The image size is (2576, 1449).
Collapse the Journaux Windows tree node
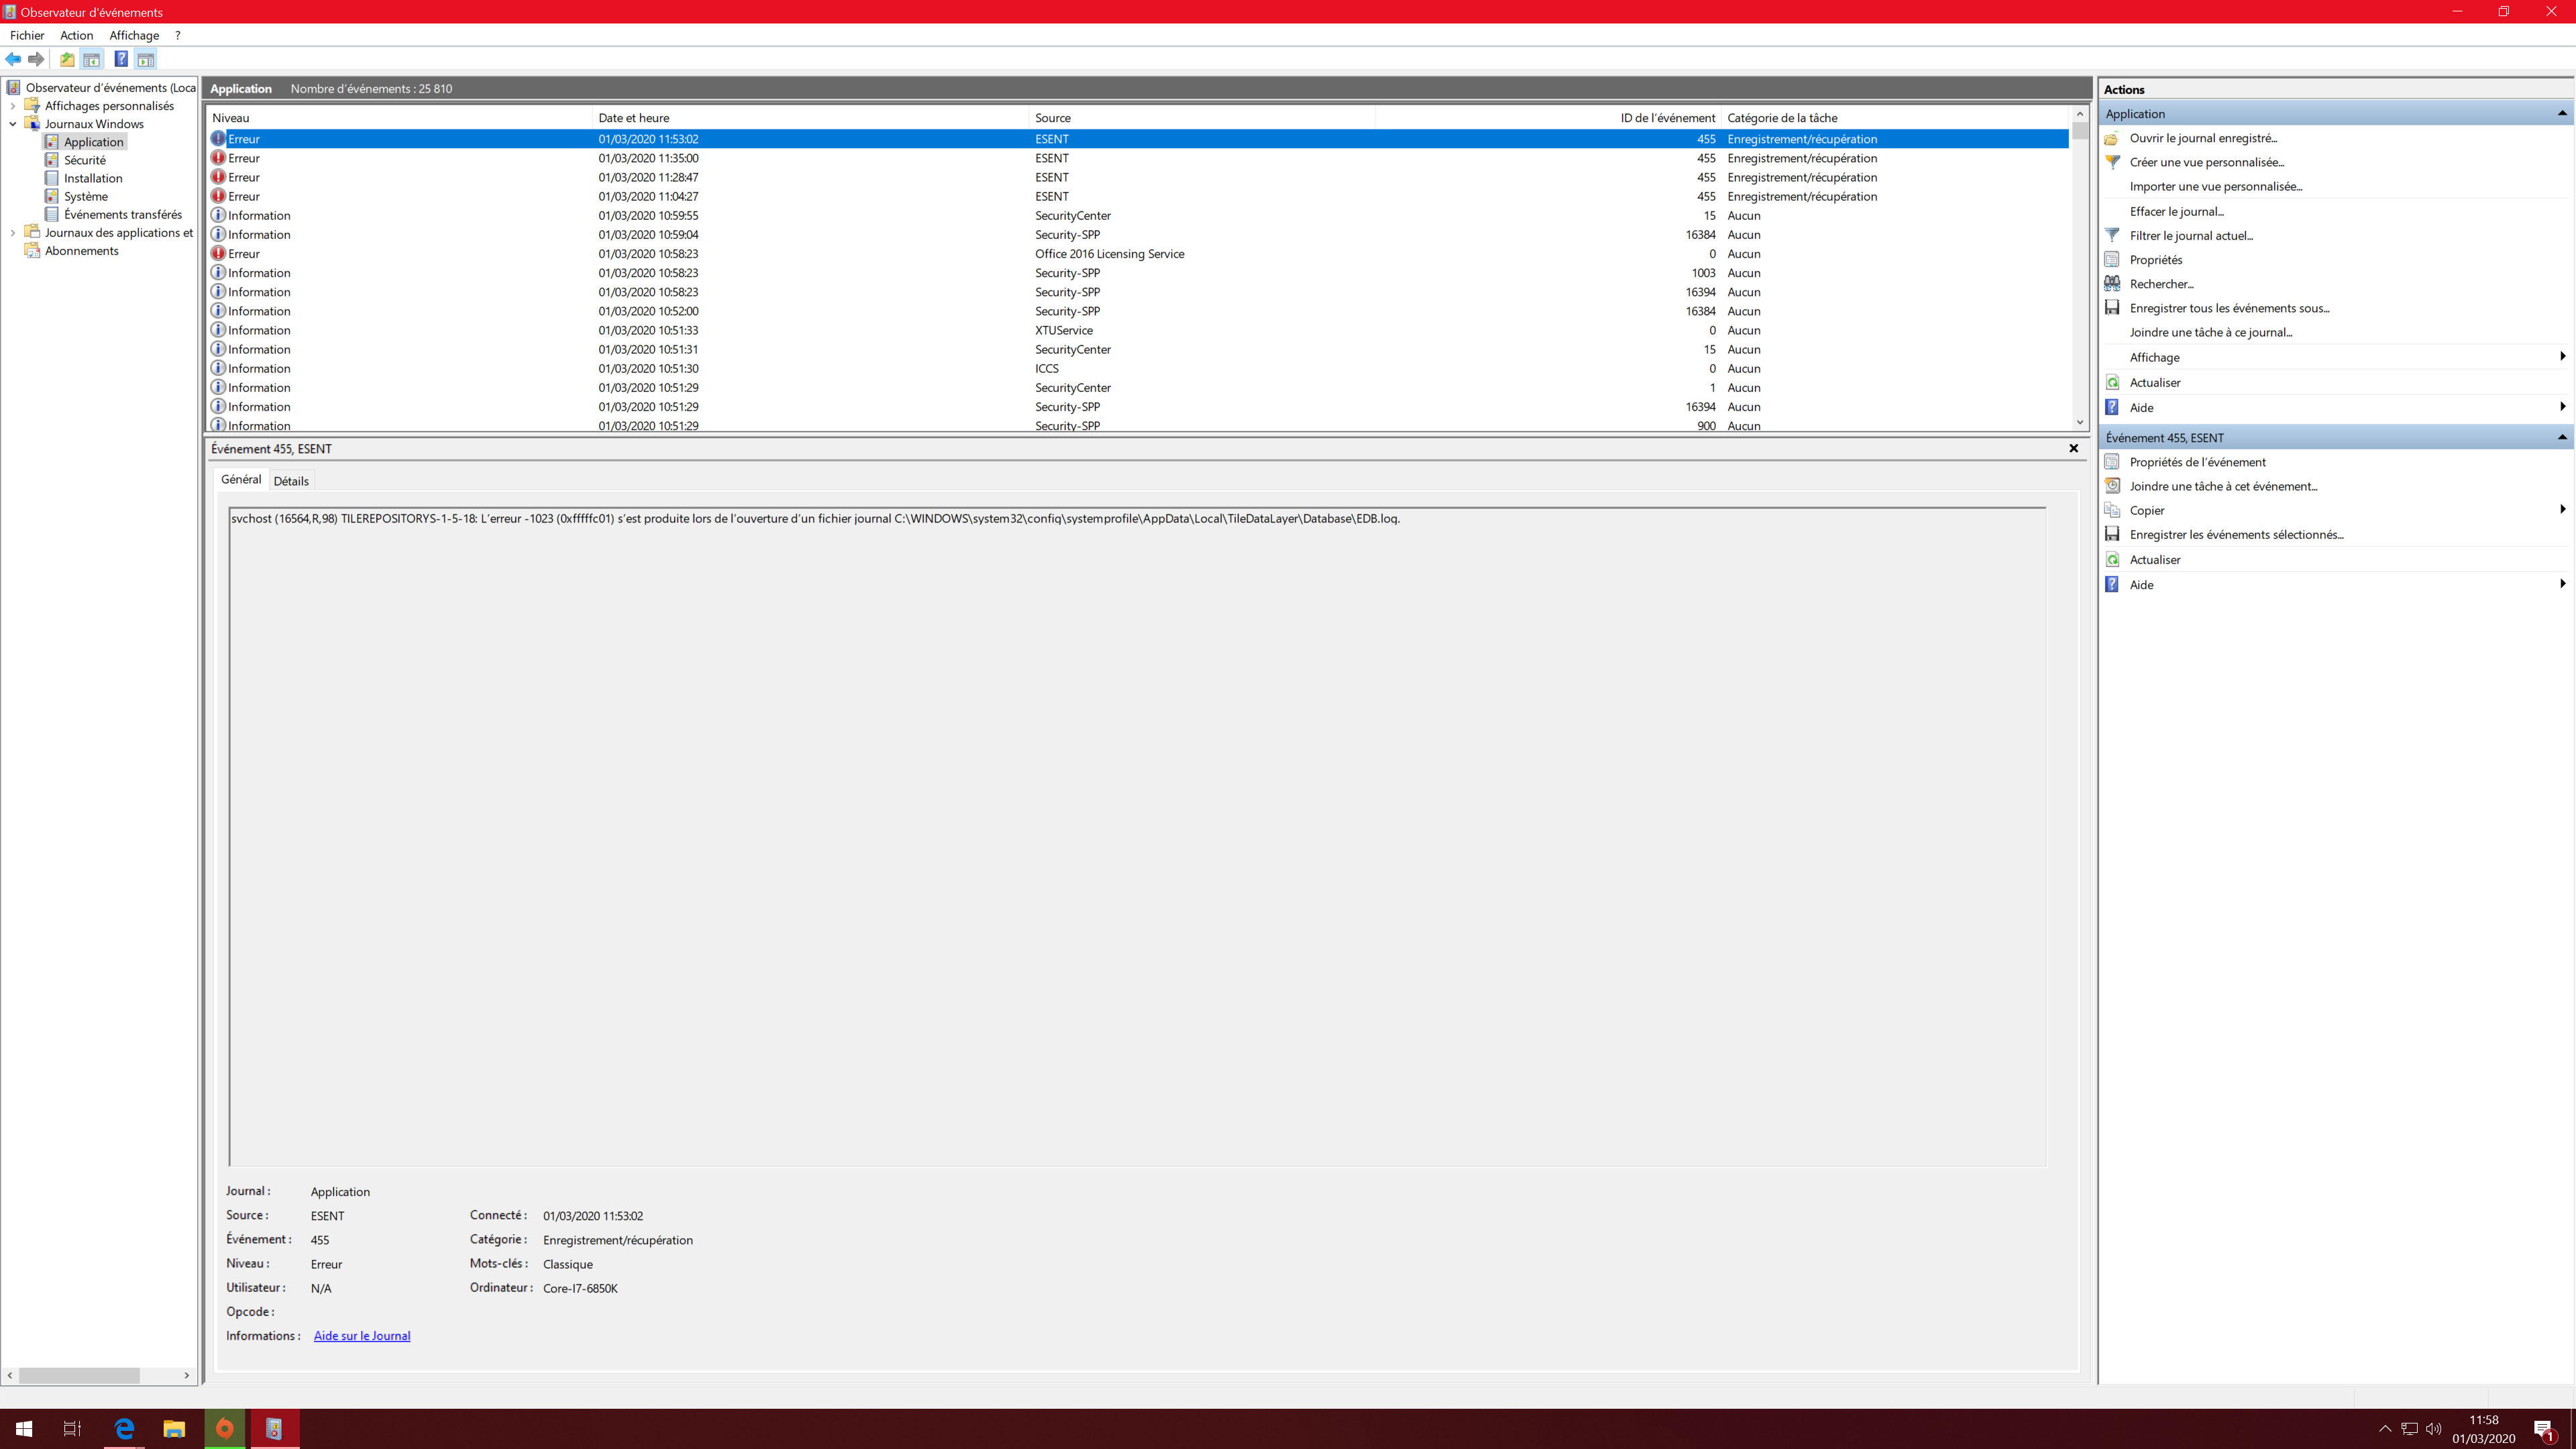click(x=12, y=124)
